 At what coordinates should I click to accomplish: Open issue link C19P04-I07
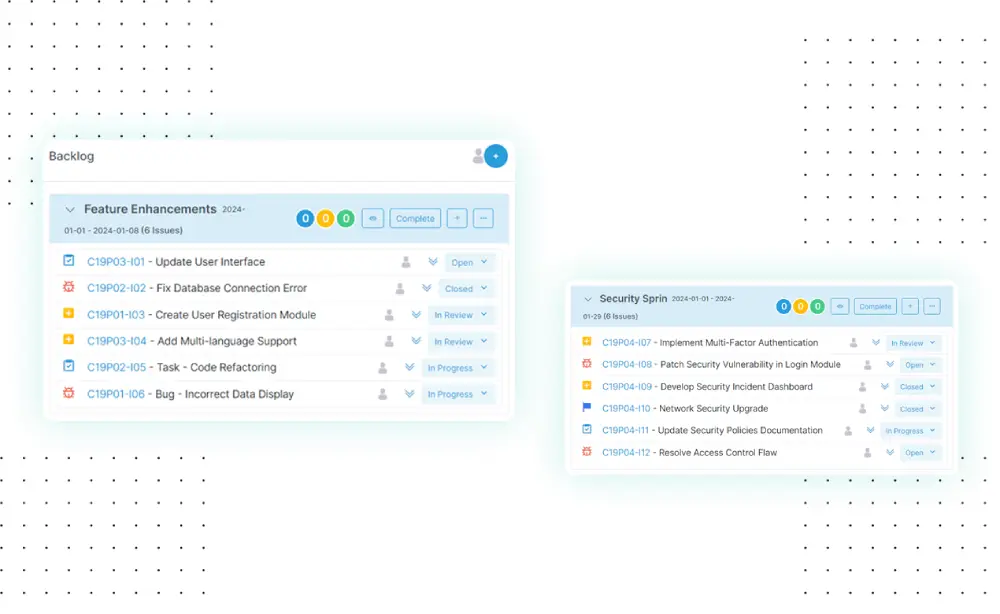[626, 343]
